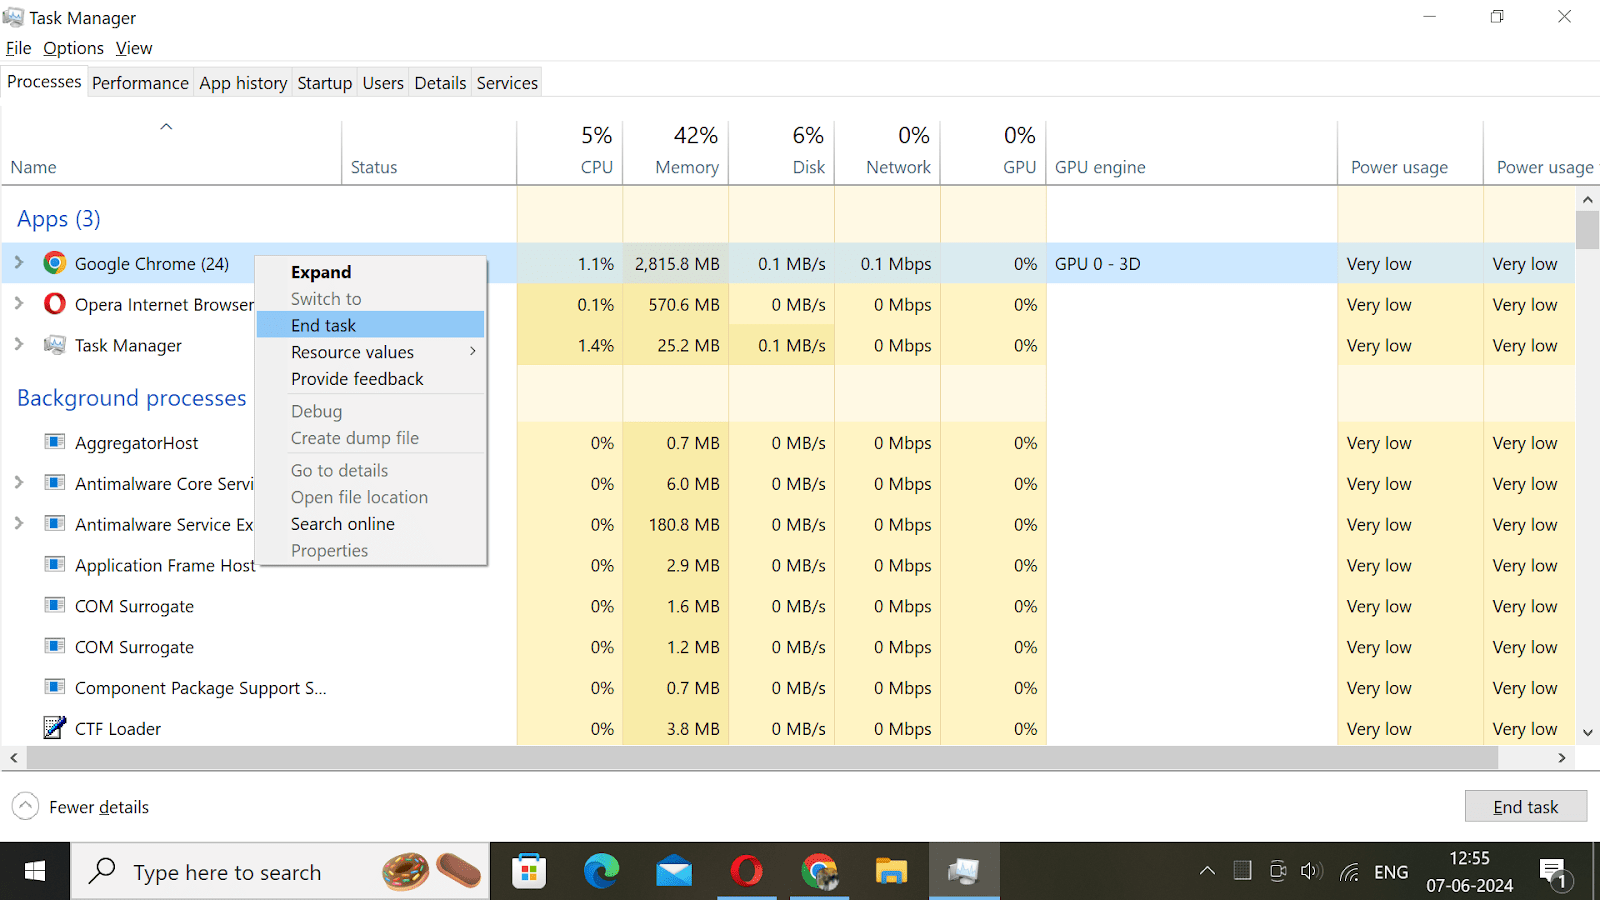Open the Options menu

click(73, 47)
